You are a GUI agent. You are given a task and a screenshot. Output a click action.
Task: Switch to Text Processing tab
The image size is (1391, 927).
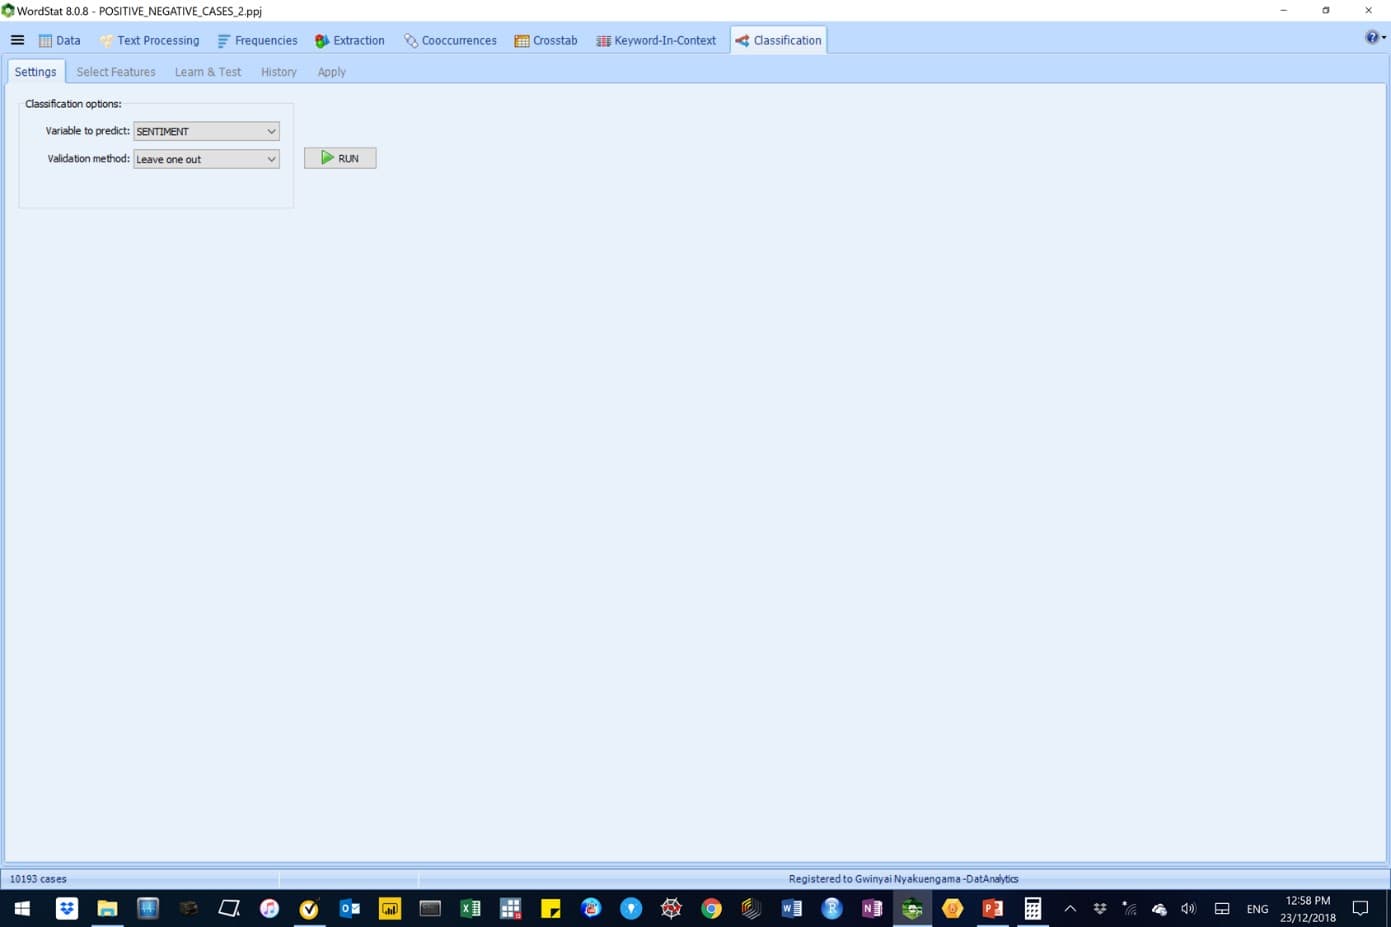[149, 41]
